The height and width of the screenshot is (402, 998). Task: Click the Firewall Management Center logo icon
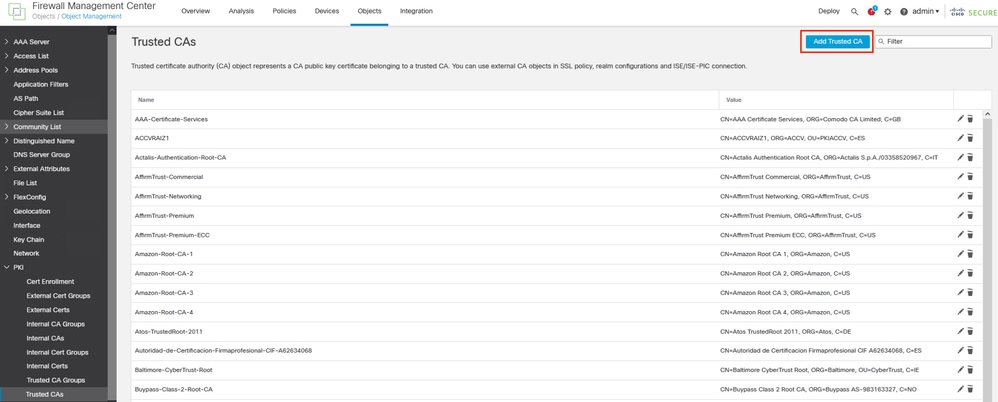click(x=17, y=11)
